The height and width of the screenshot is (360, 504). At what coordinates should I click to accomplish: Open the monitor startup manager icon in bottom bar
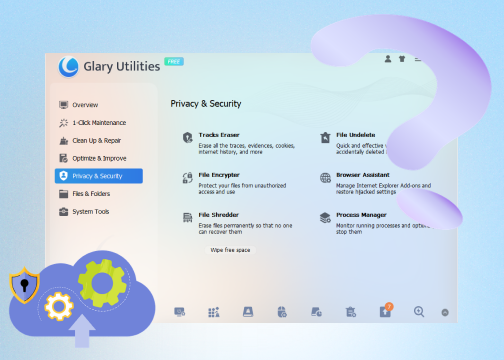click(x=180, y=312)
